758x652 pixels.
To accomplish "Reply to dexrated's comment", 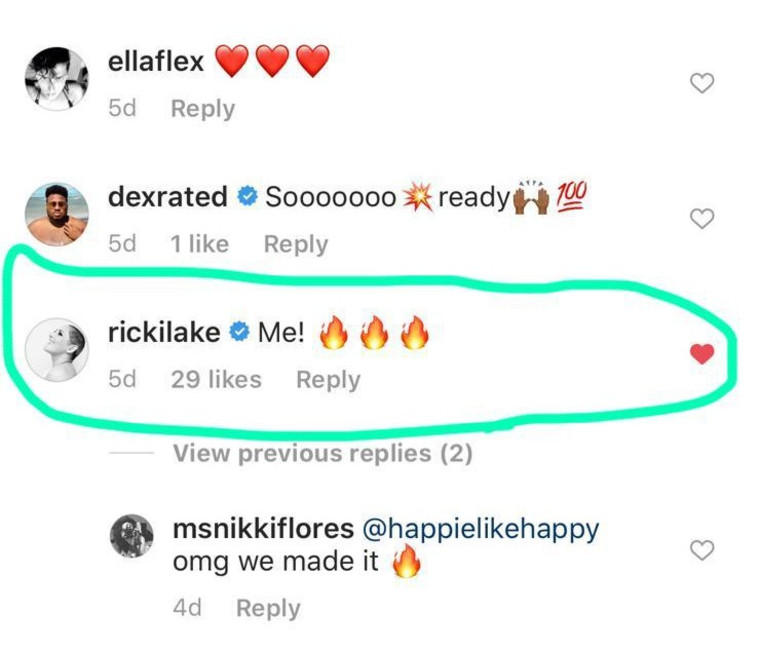I will pos(295,244).
